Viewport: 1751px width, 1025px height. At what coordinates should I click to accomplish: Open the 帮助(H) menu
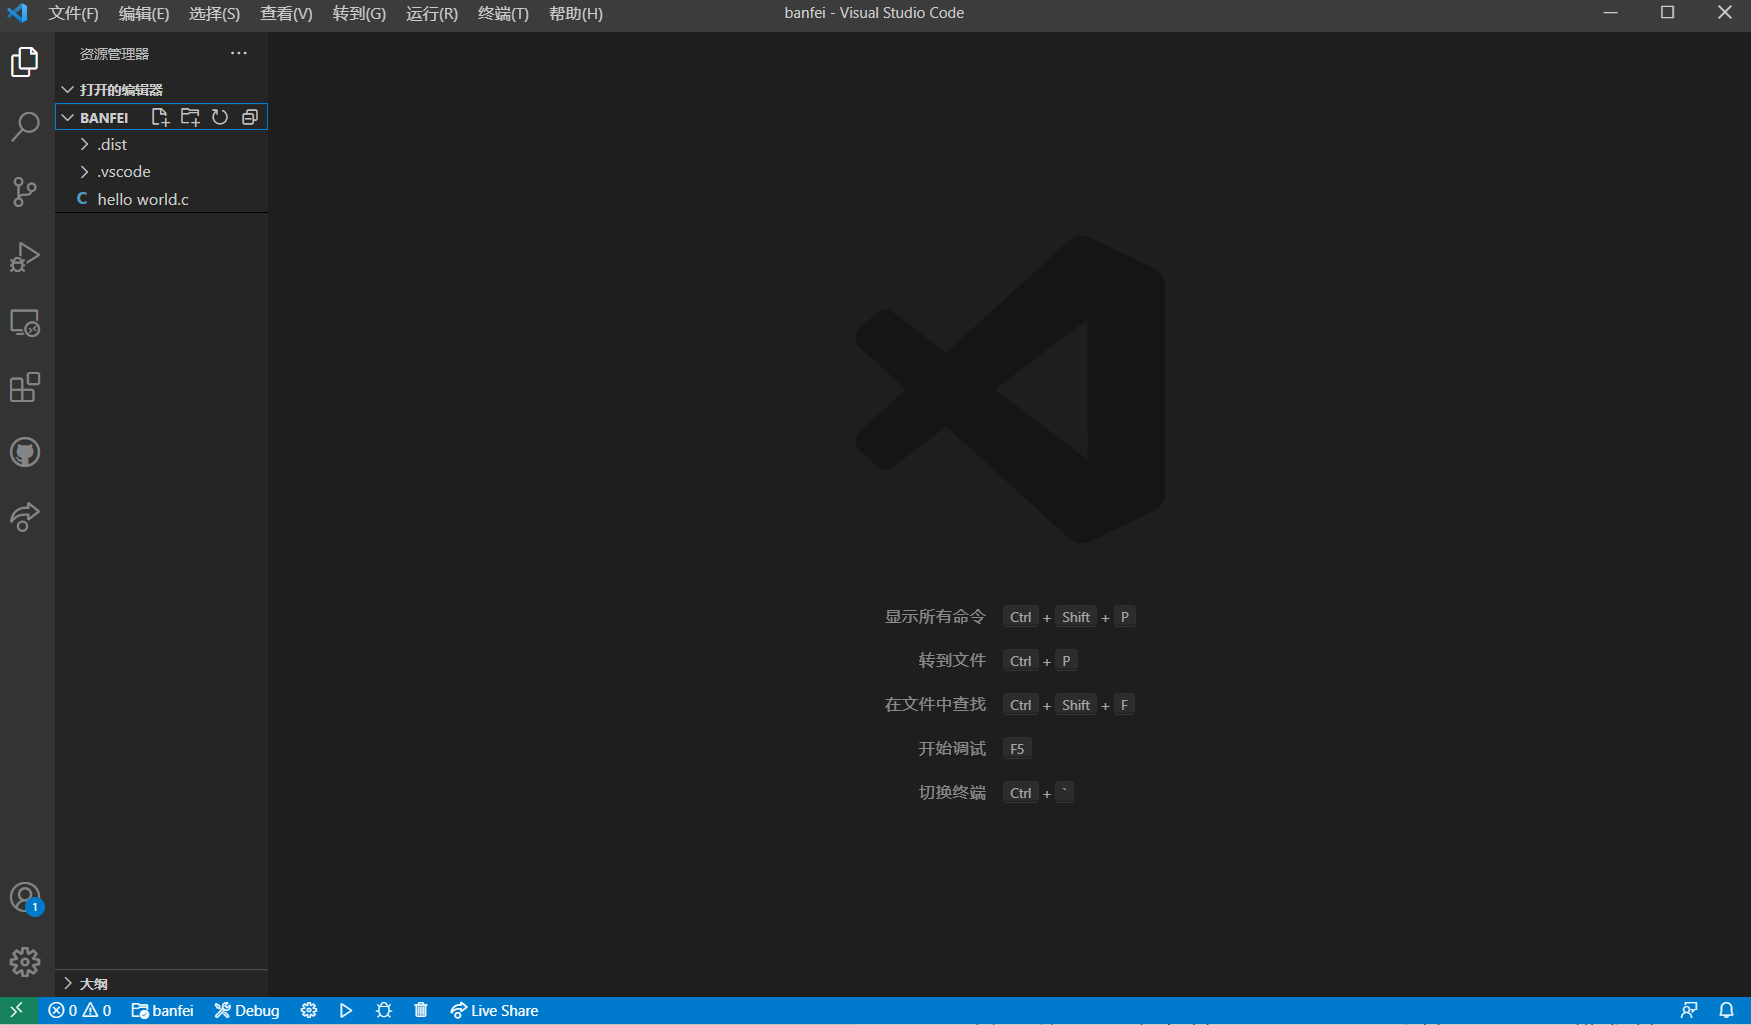(x=576, y=13)
